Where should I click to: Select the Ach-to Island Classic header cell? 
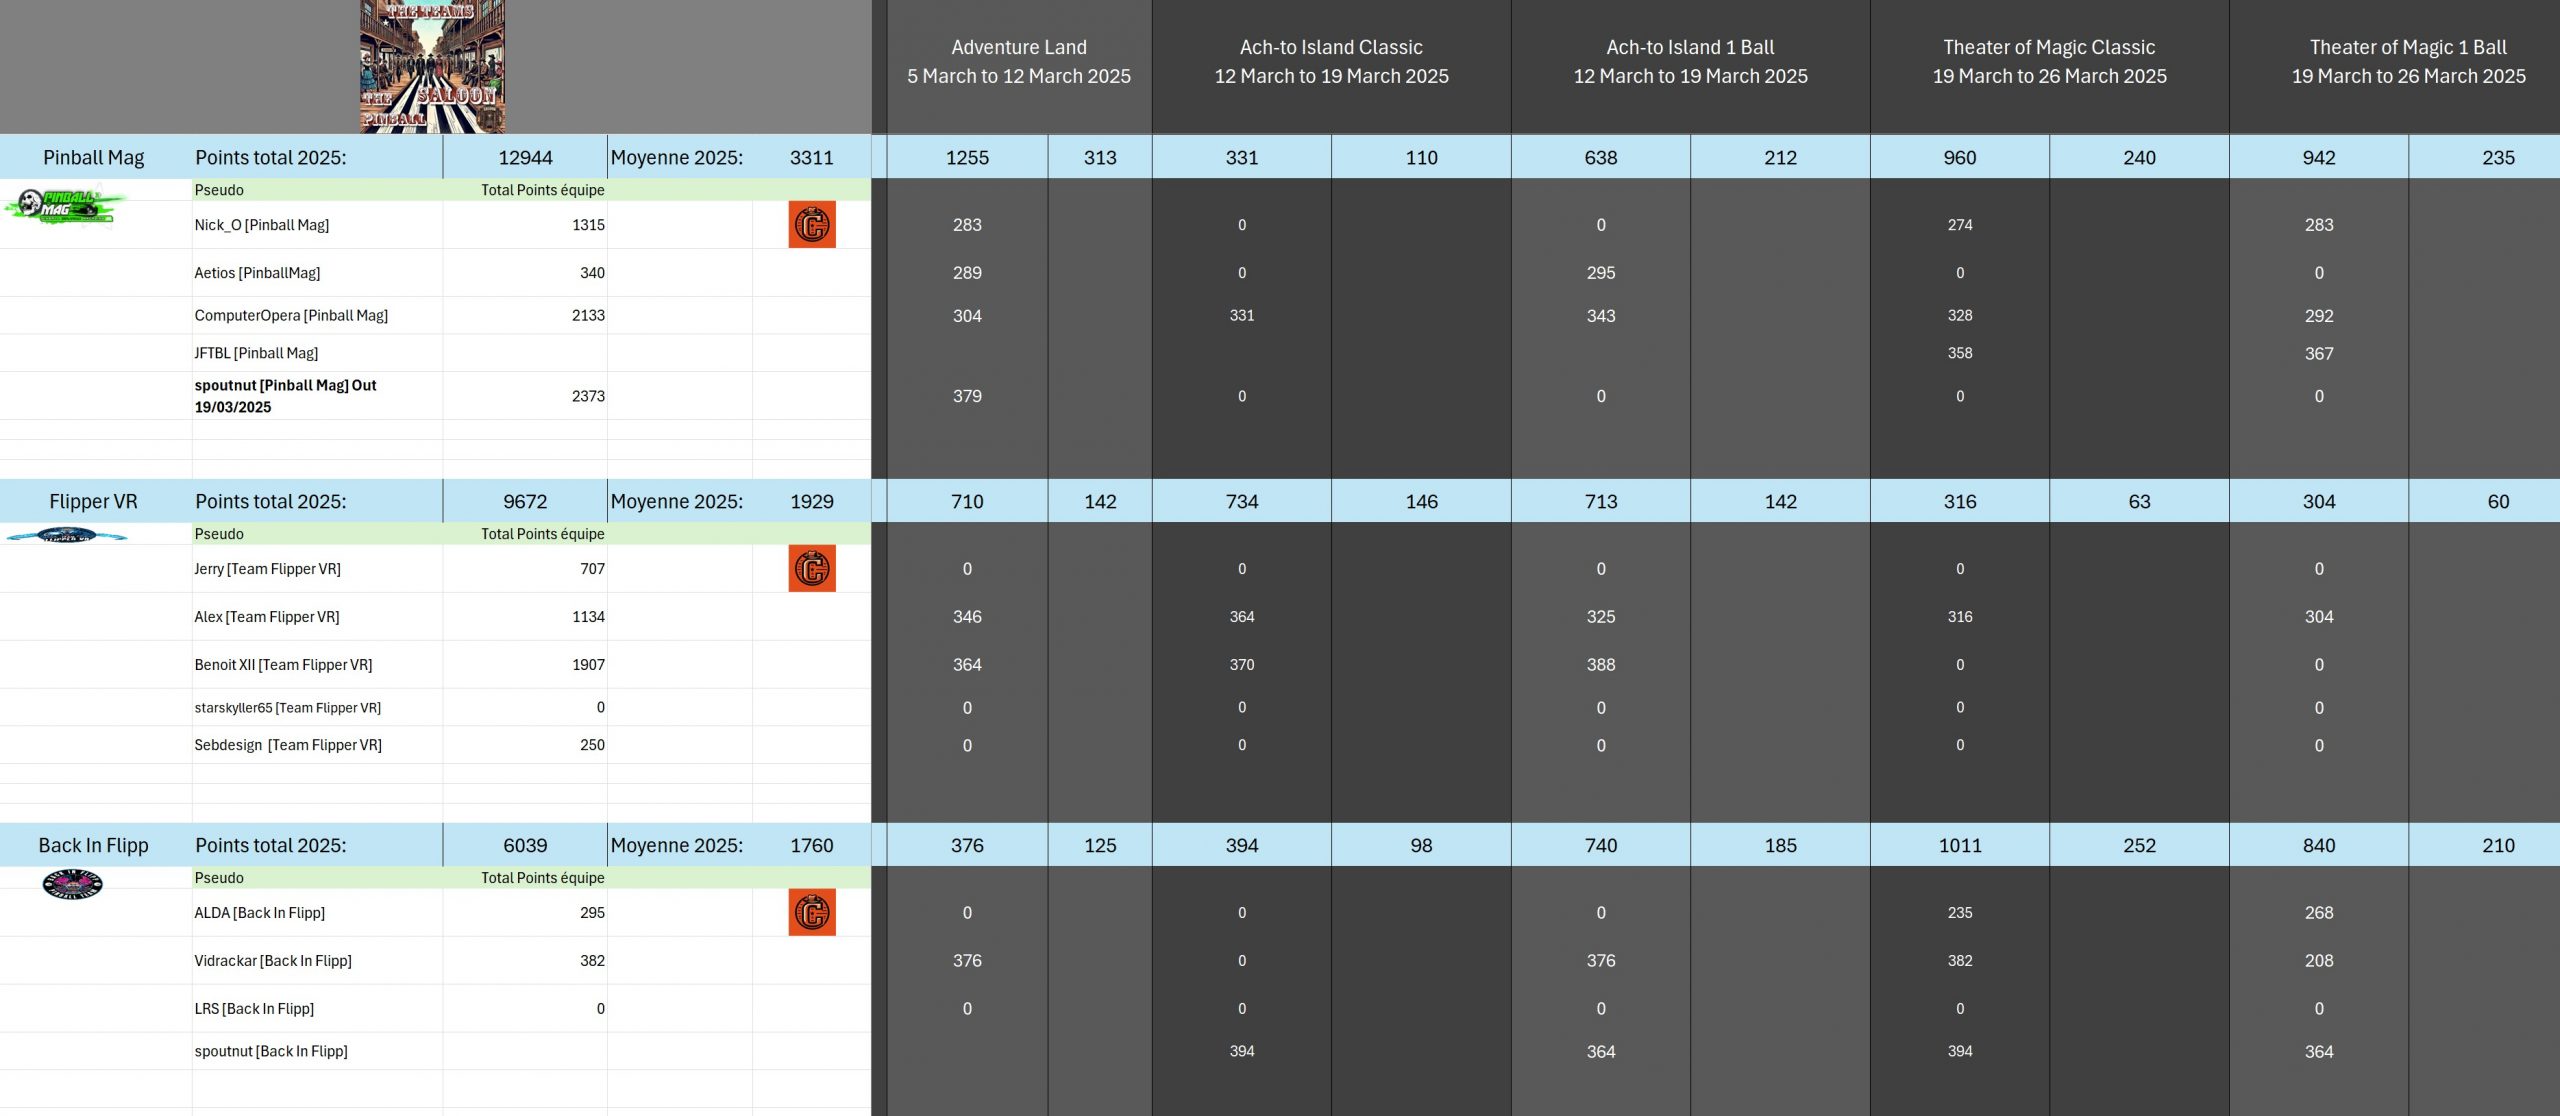click(x=1330, y=62)
